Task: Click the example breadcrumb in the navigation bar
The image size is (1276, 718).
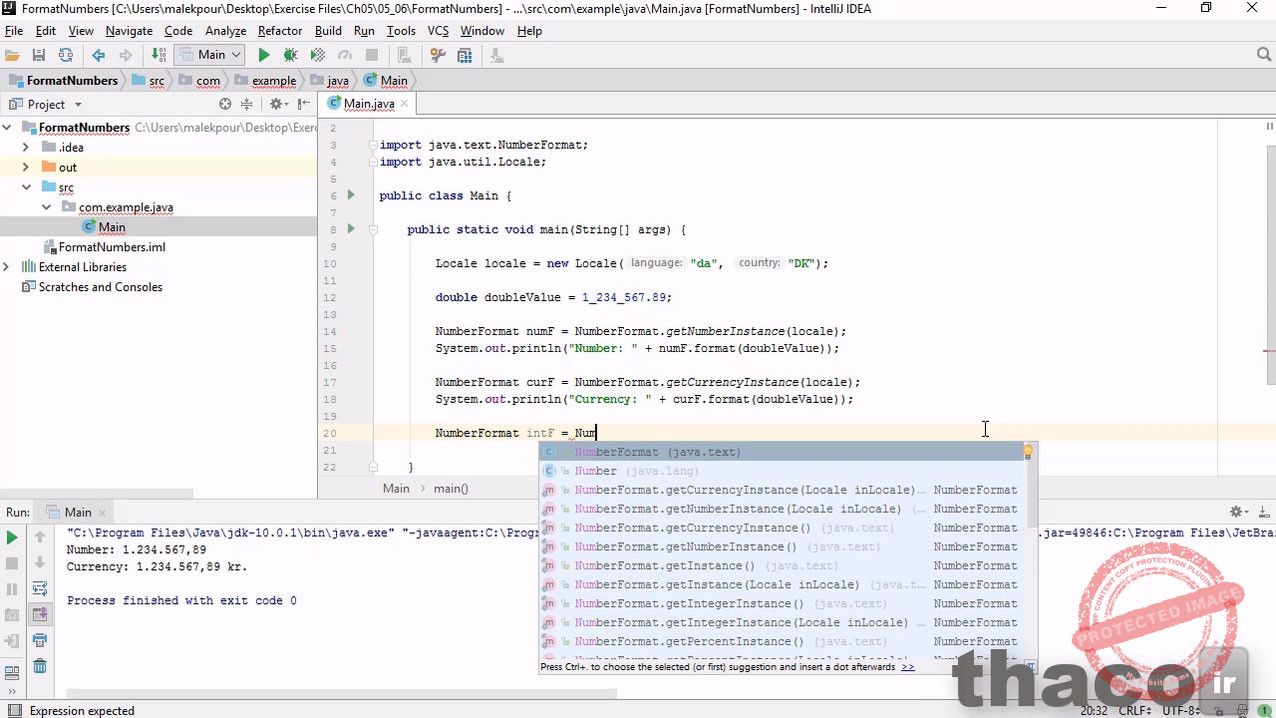Action: [x=273, y=81]
